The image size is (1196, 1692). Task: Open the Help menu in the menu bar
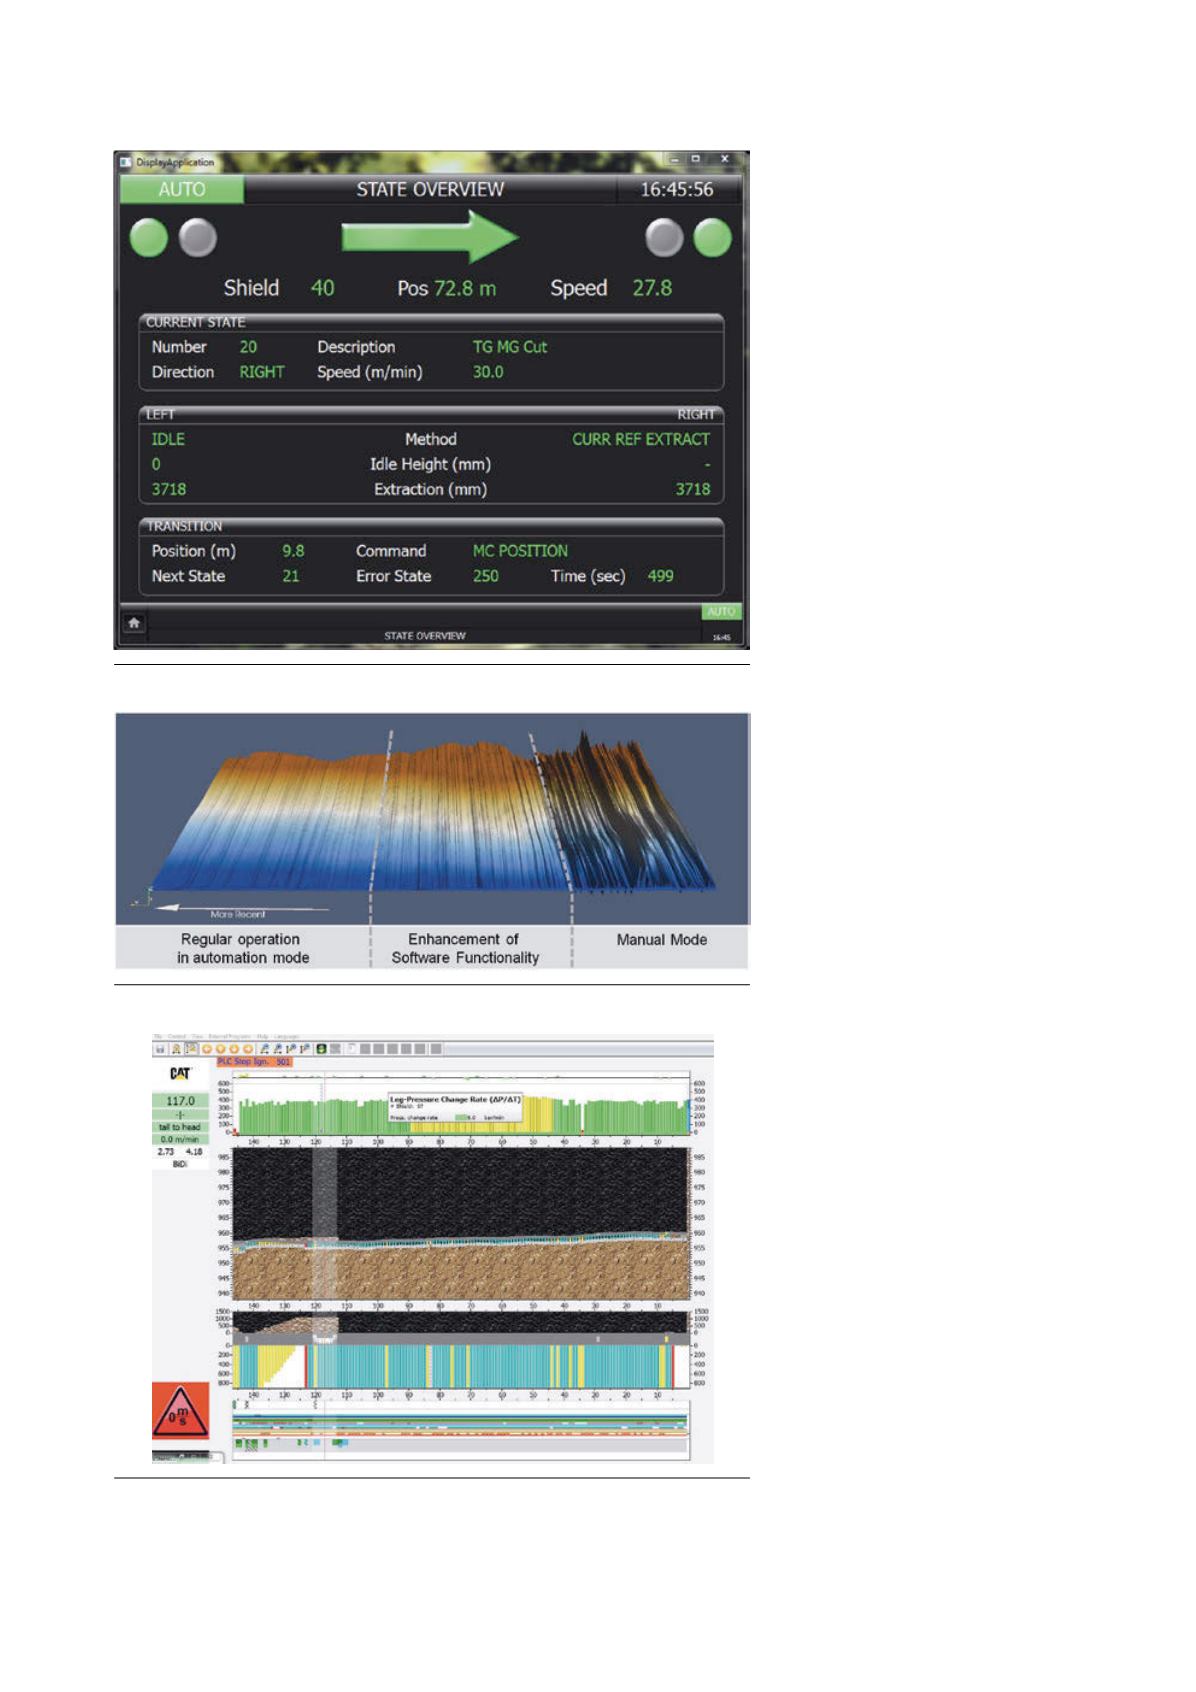(x=262, y=1037)
